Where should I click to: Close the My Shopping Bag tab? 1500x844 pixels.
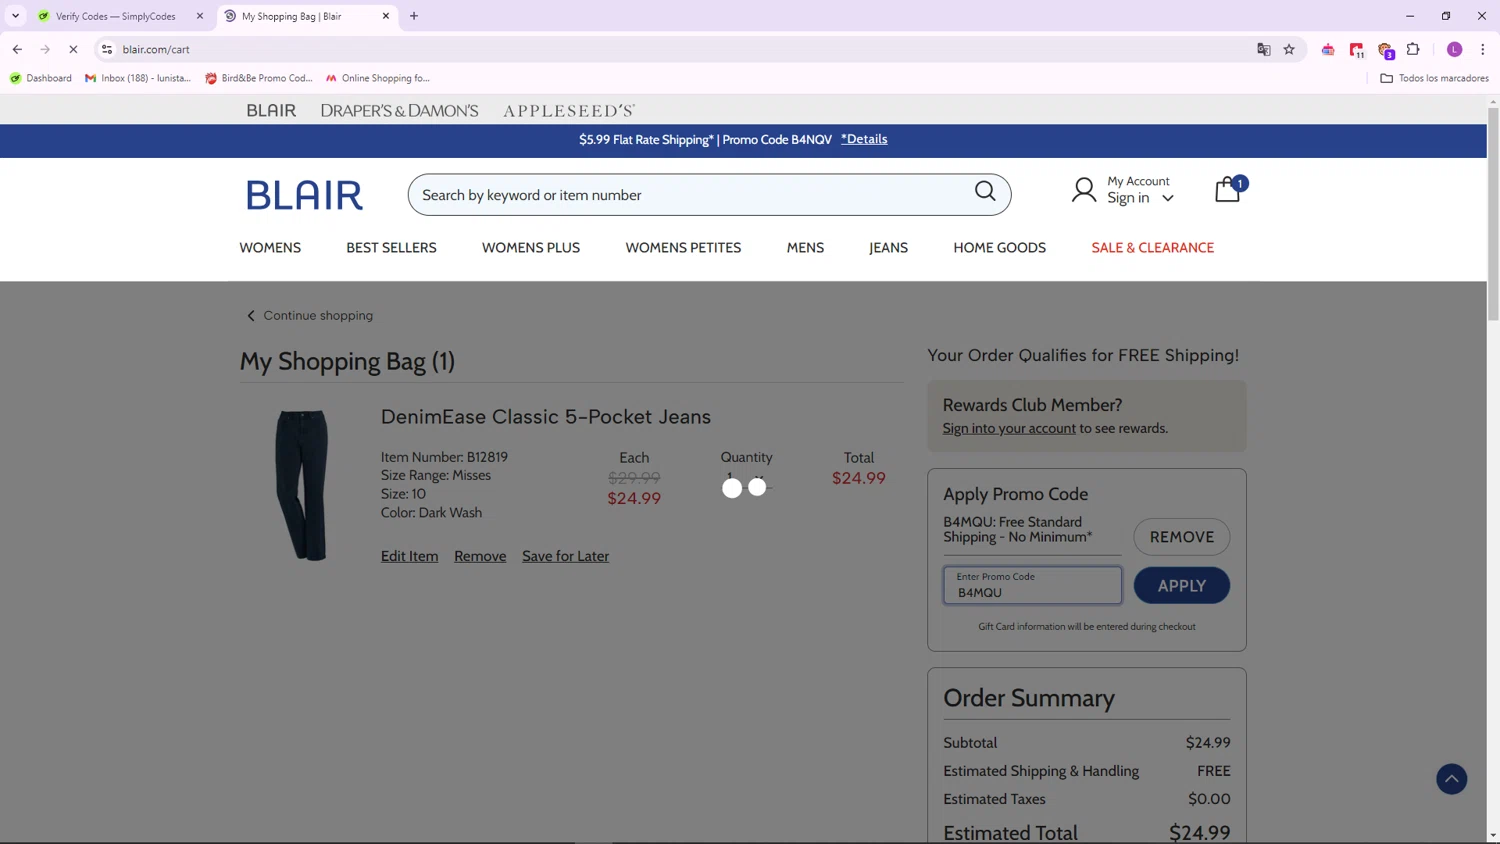(x=386, y=16)
